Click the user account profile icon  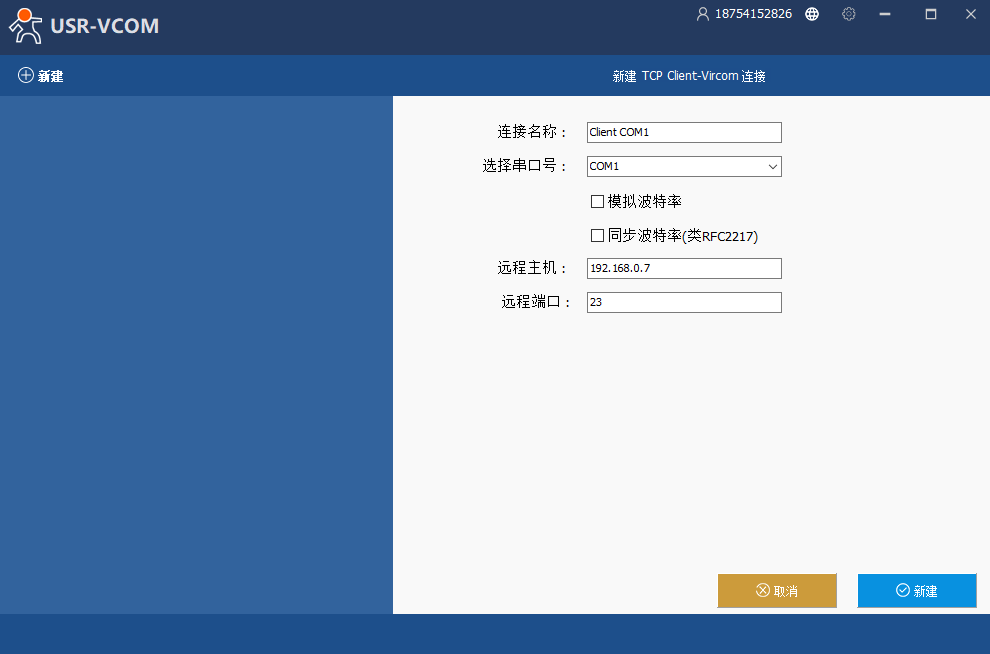coord(702,14)
